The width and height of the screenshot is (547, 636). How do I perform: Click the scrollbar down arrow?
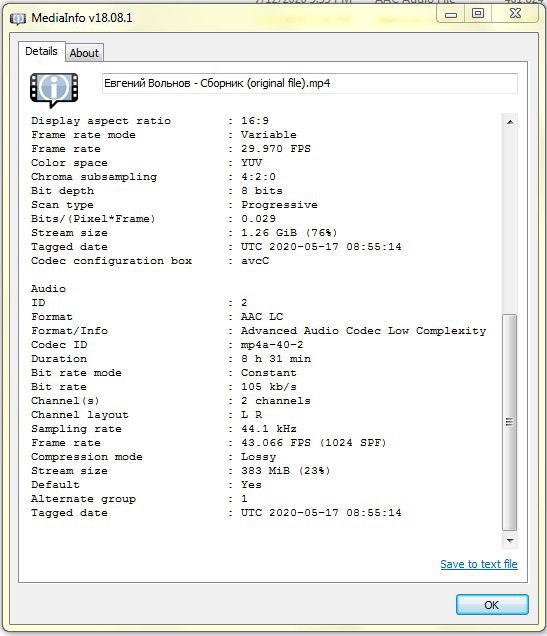pyautogui.click(x=510, y=541)
